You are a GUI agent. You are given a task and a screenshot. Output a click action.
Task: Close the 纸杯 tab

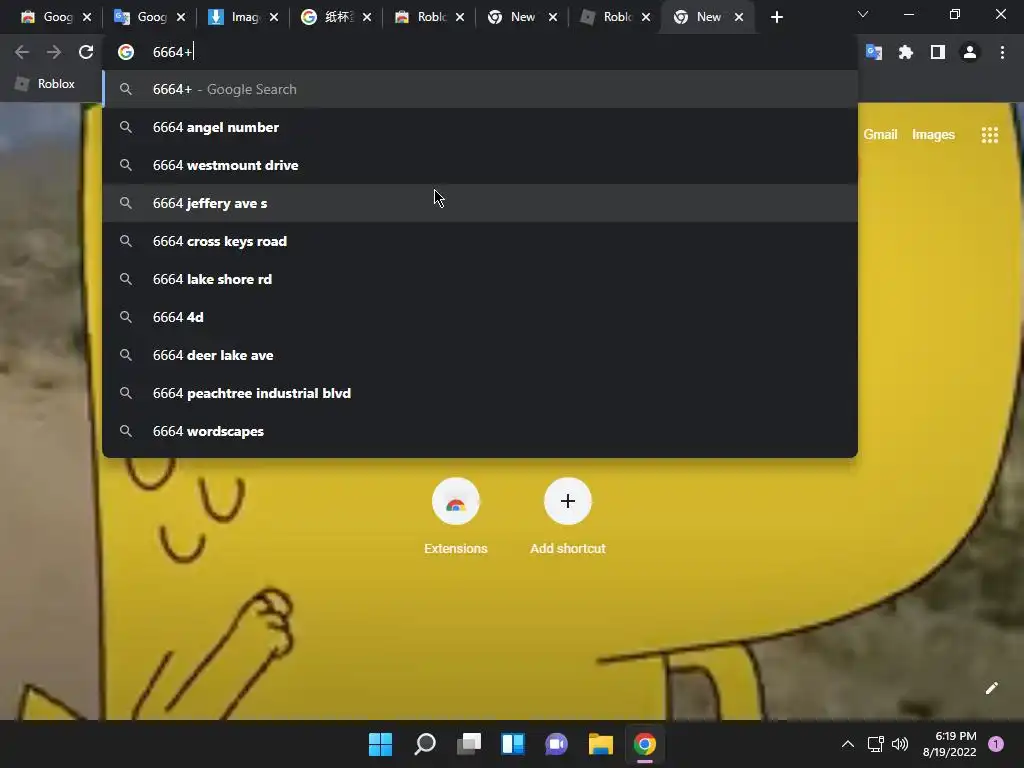click(x=367, y=17)
